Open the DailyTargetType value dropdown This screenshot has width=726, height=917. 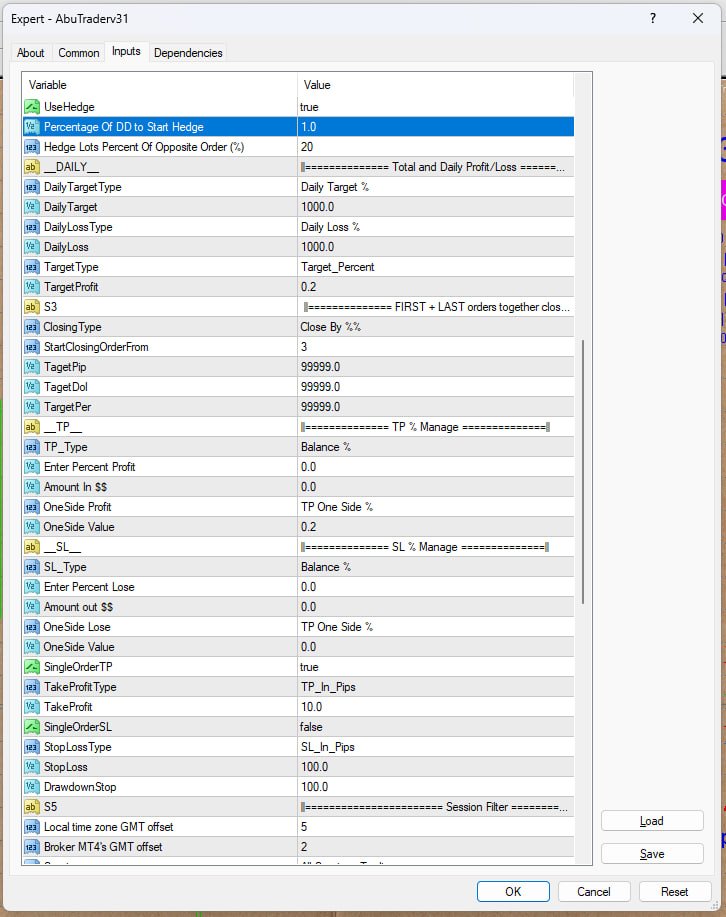coord(436,187)
